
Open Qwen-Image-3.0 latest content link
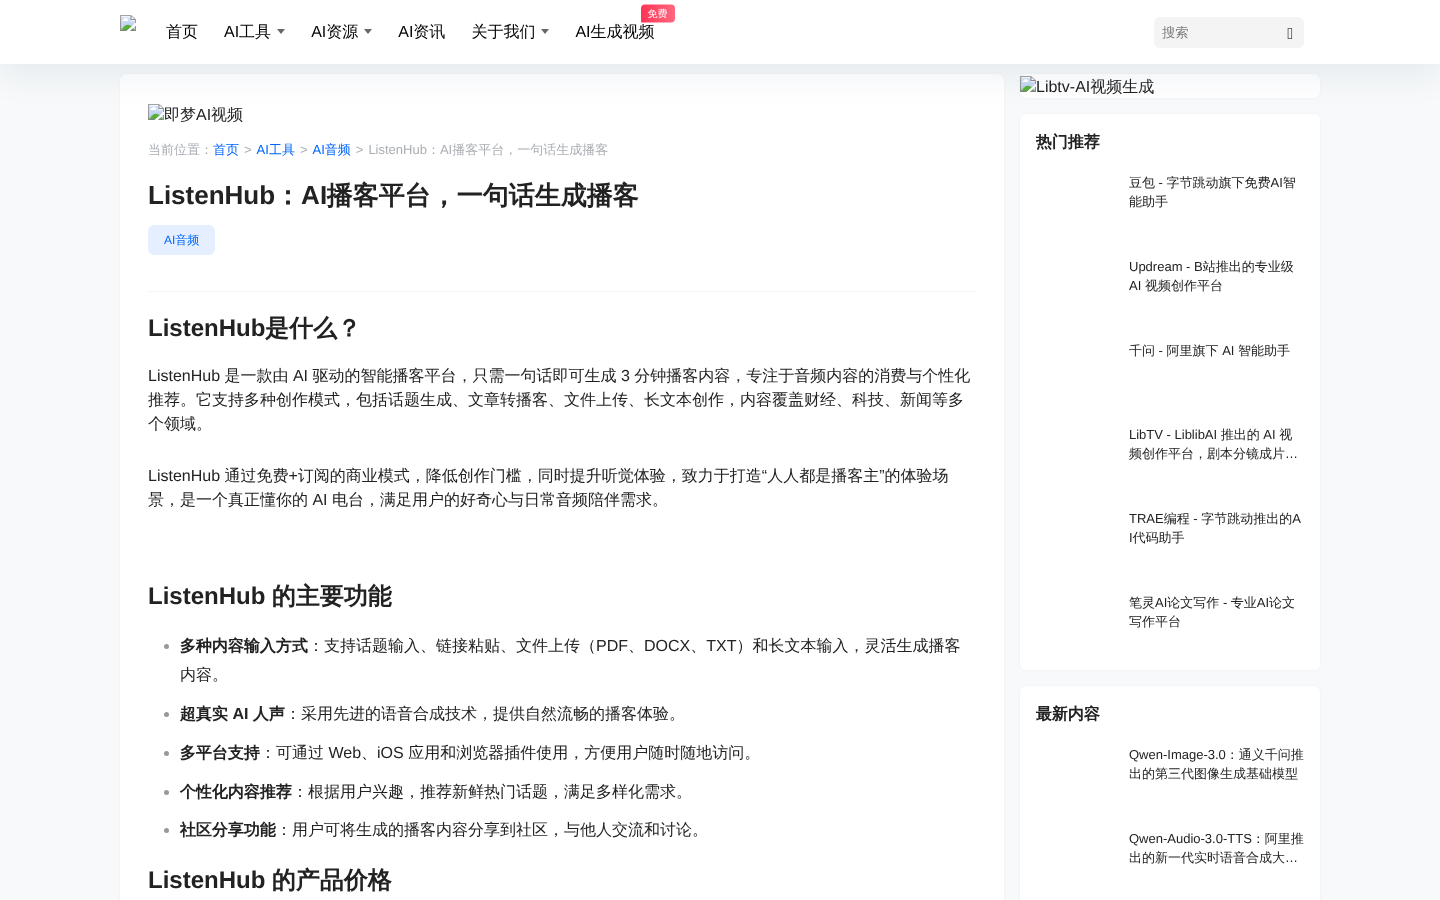click(1216, 764)
